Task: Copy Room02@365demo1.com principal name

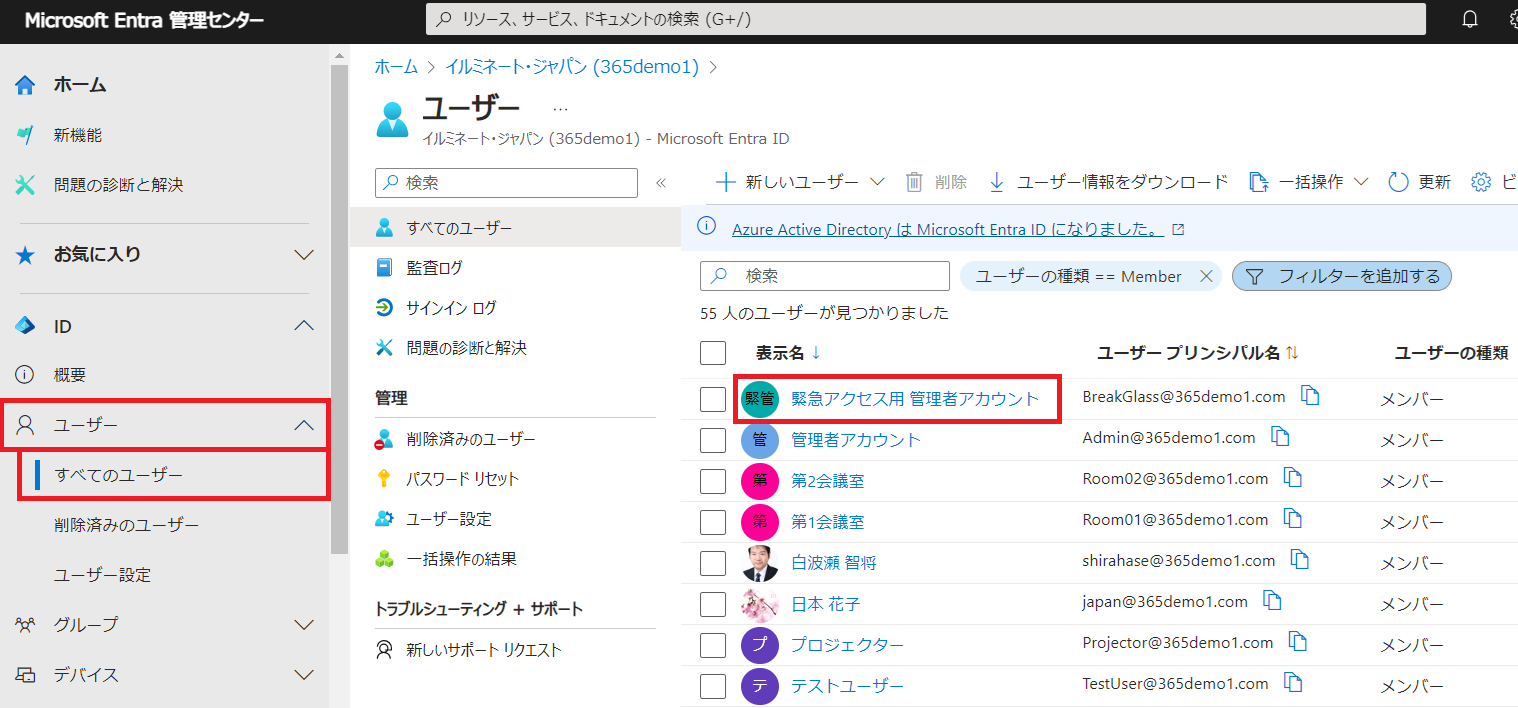Action: coord(1293,477)
